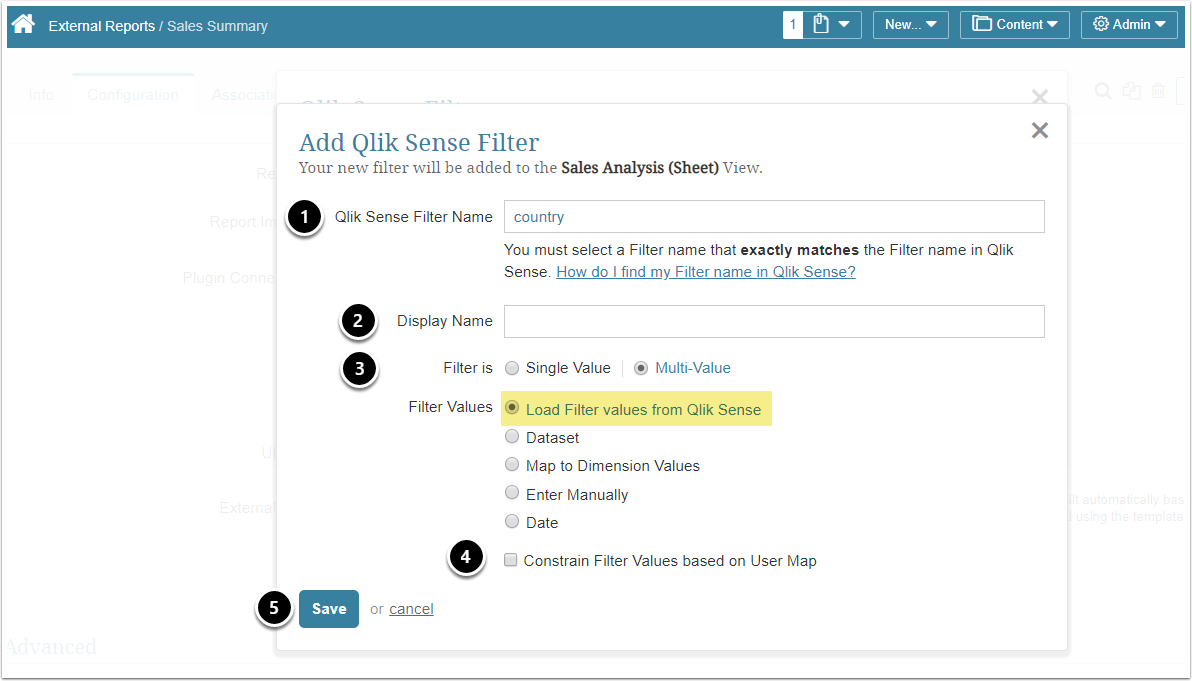1192x681 pixels.
Task: Open the Content dropdown menu
Action: coord(1015,24)
